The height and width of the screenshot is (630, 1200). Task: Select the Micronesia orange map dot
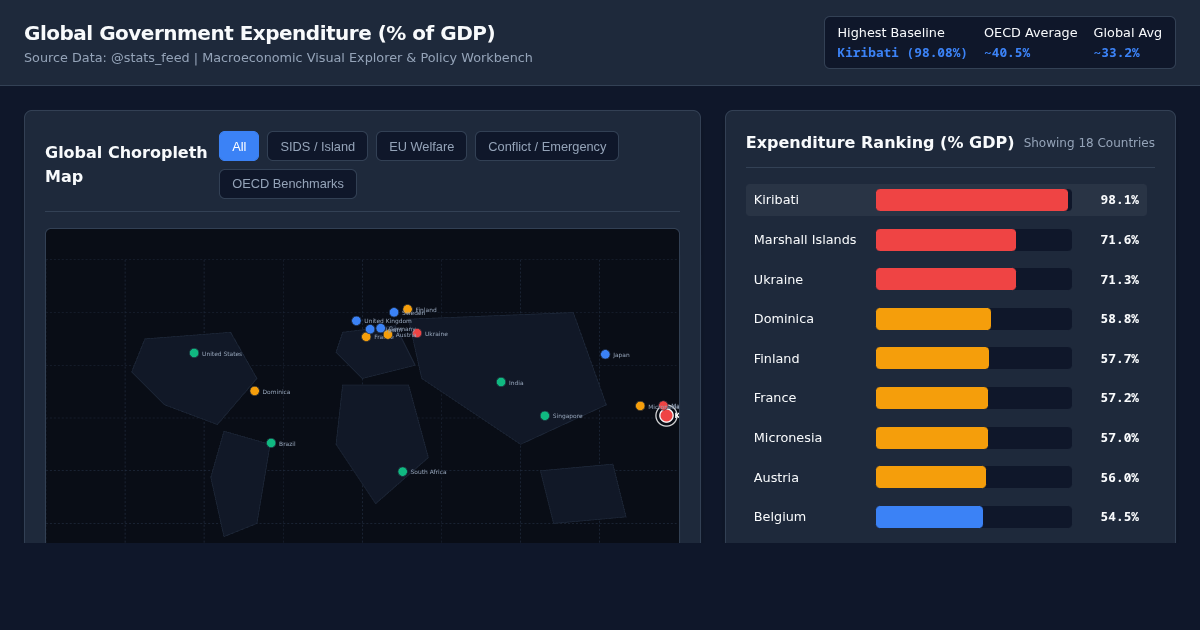click(640, 406)
